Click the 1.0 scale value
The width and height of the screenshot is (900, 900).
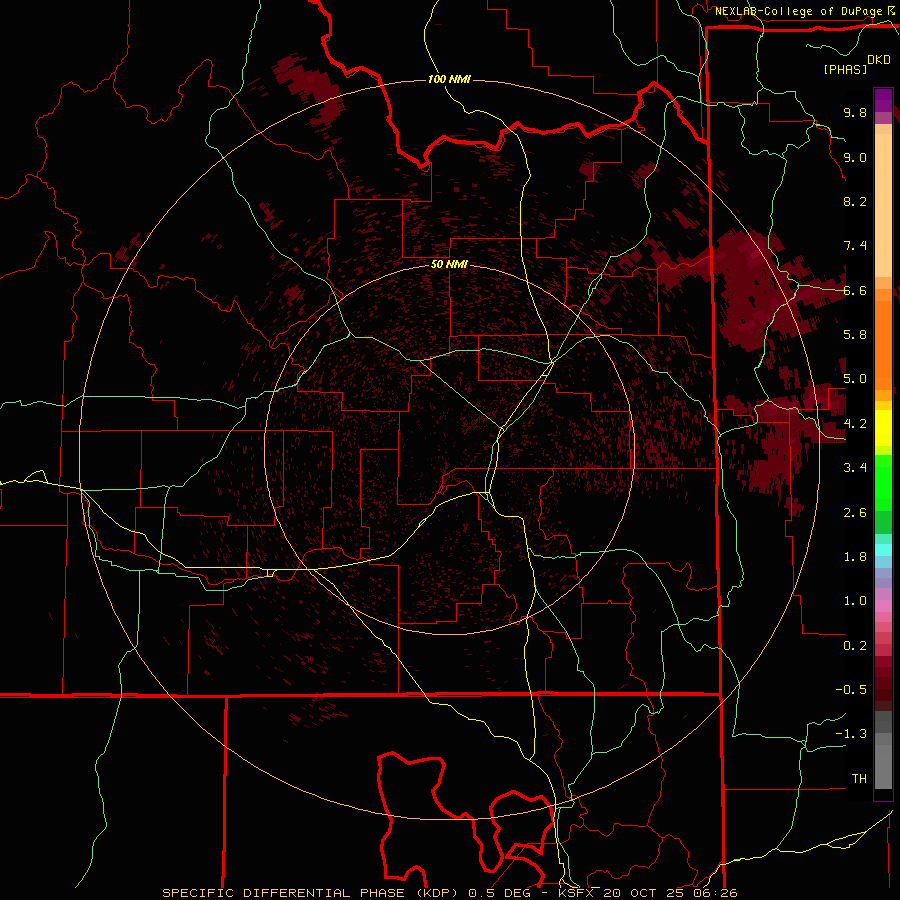(x=855, y=601)
